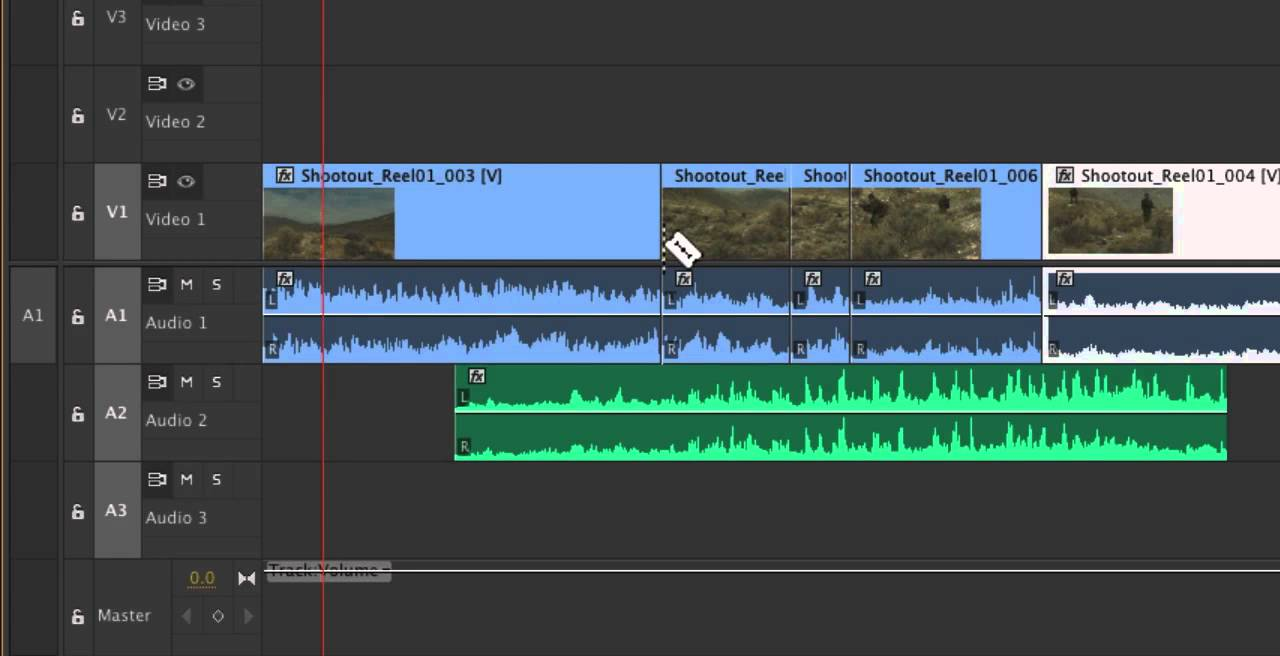The width and height of the screenshot is (1280, 656).
Task: Go to previous keyframe arrow on Master
Action: tap(187, 616)
